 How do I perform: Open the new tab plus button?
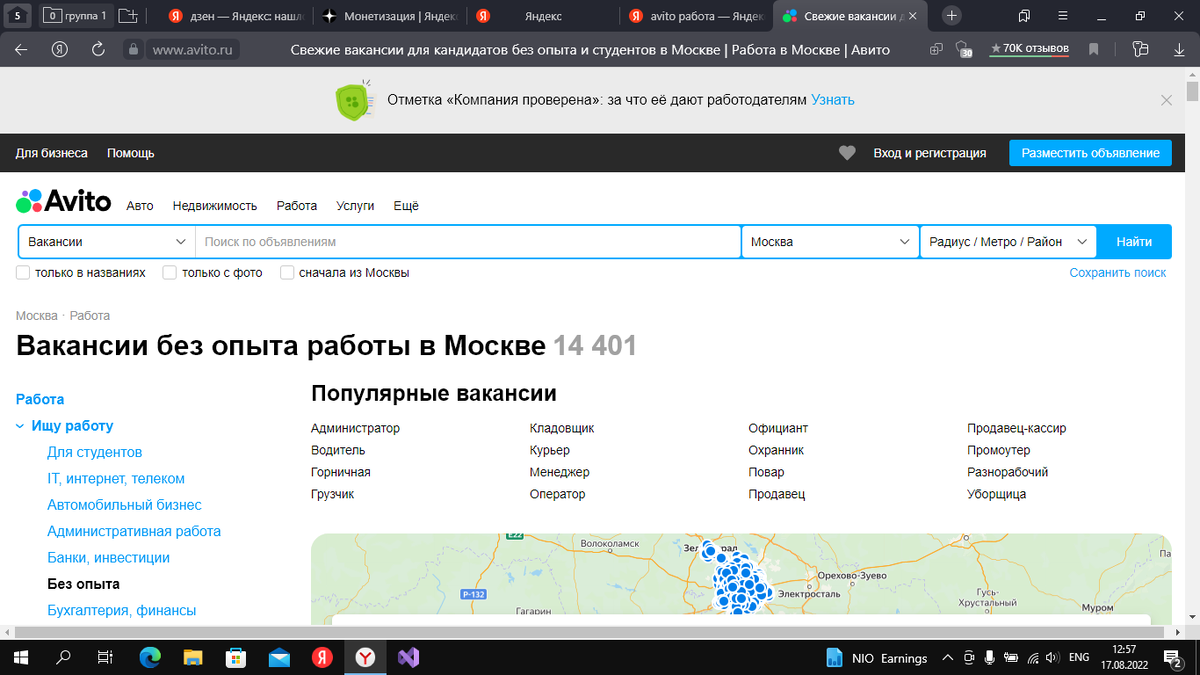[x=952, y=16]
